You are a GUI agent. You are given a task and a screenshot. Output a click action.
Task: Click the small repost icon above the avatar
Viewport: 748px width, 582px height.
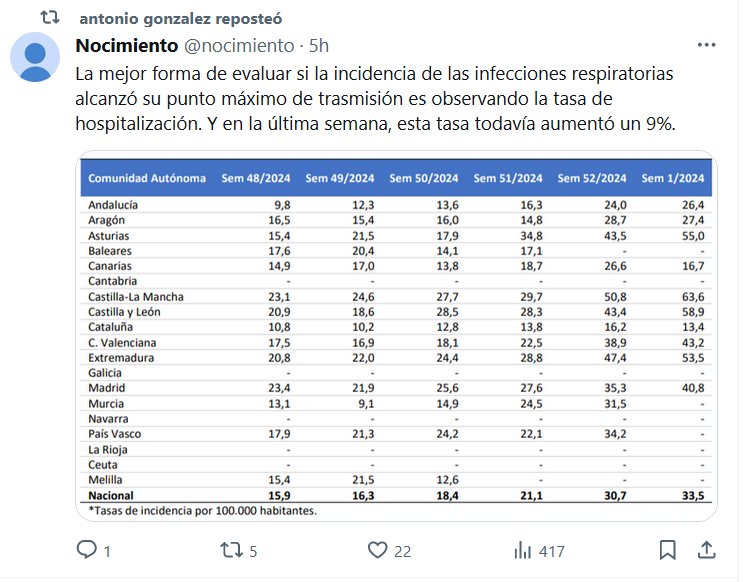tap(48, 18)
